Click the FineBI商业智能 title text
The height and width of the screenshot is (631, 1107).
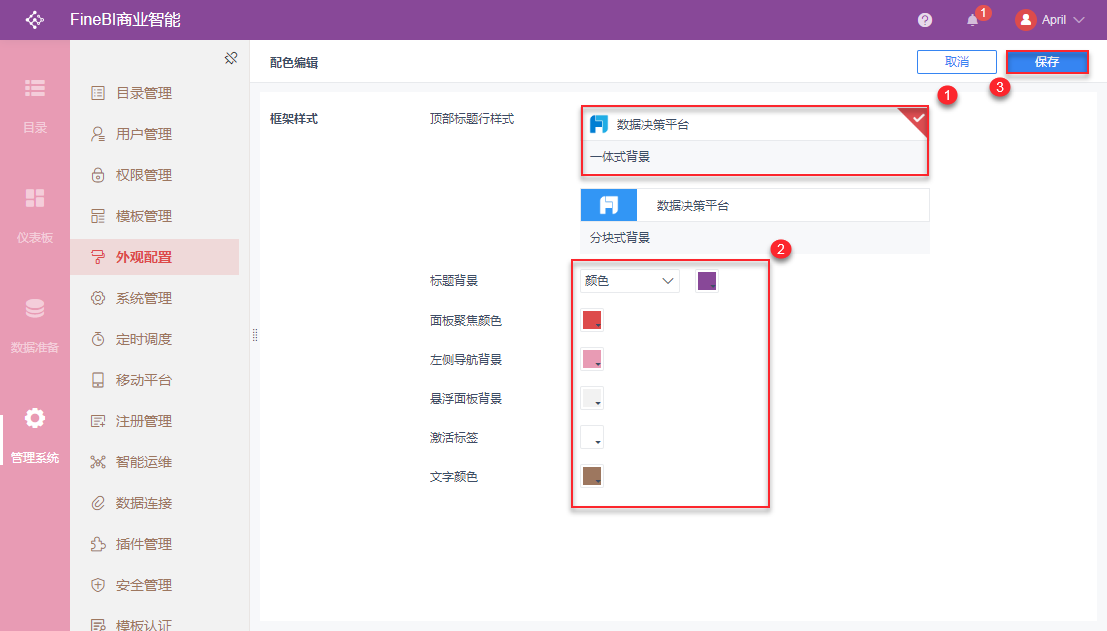click(125, 20)
